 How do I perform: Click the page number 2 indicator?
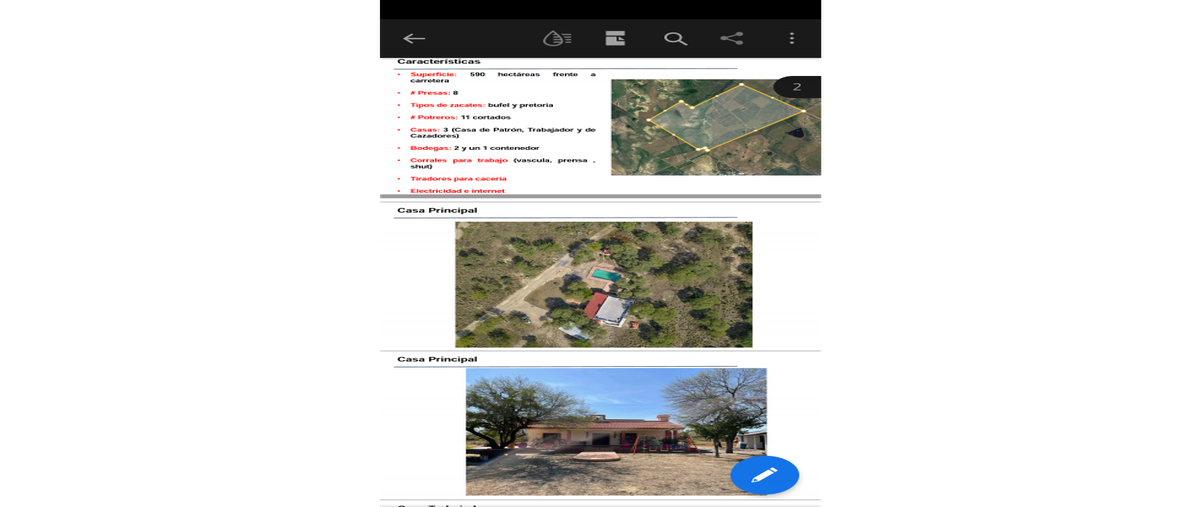click(x=798, y=87)
